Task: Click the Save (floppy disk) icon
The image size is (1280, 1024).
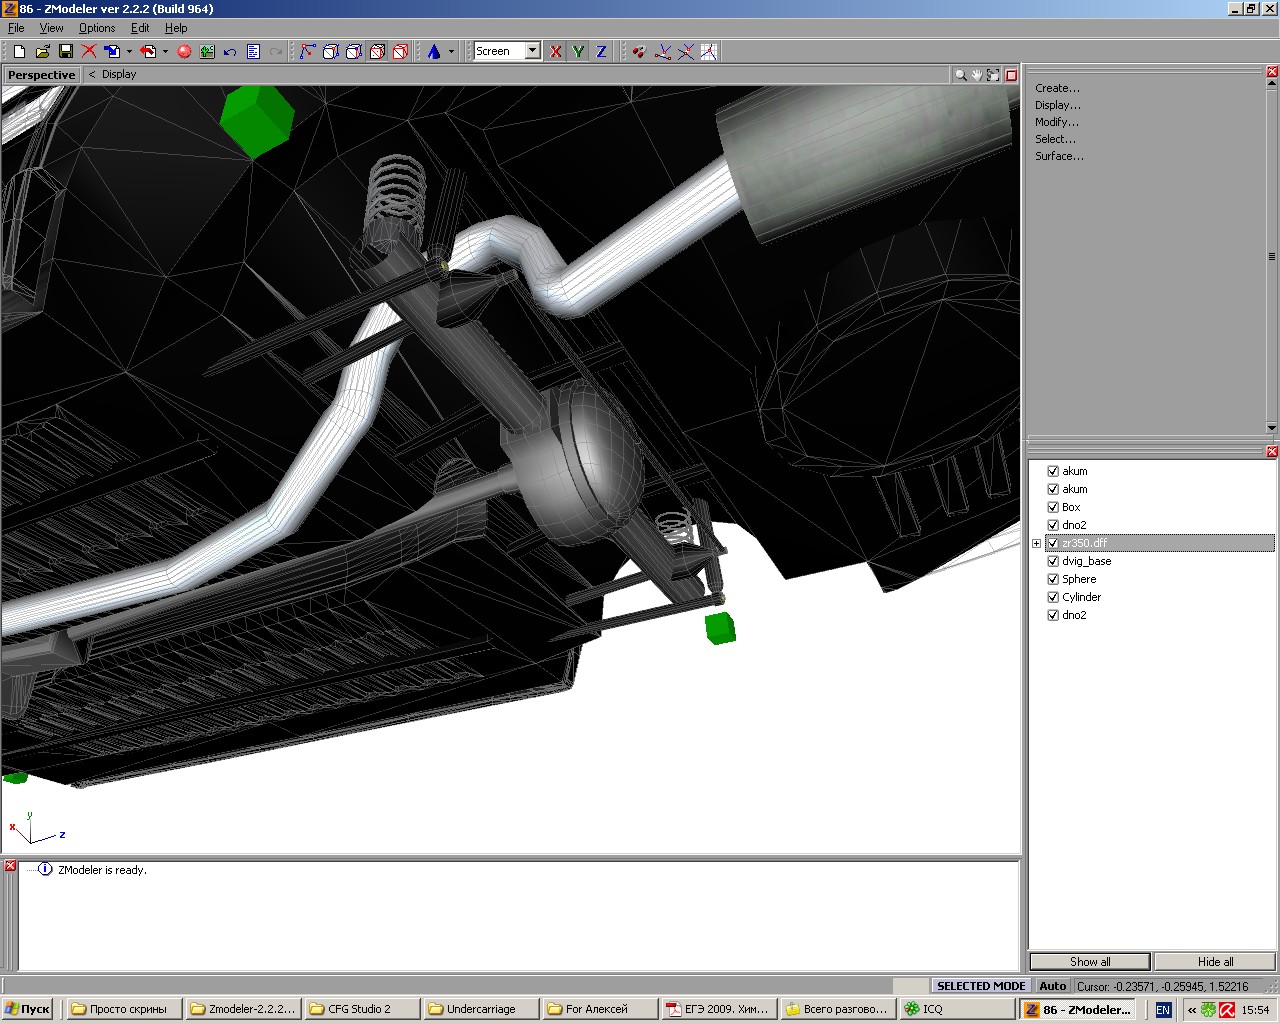Action: pos(66,51)
